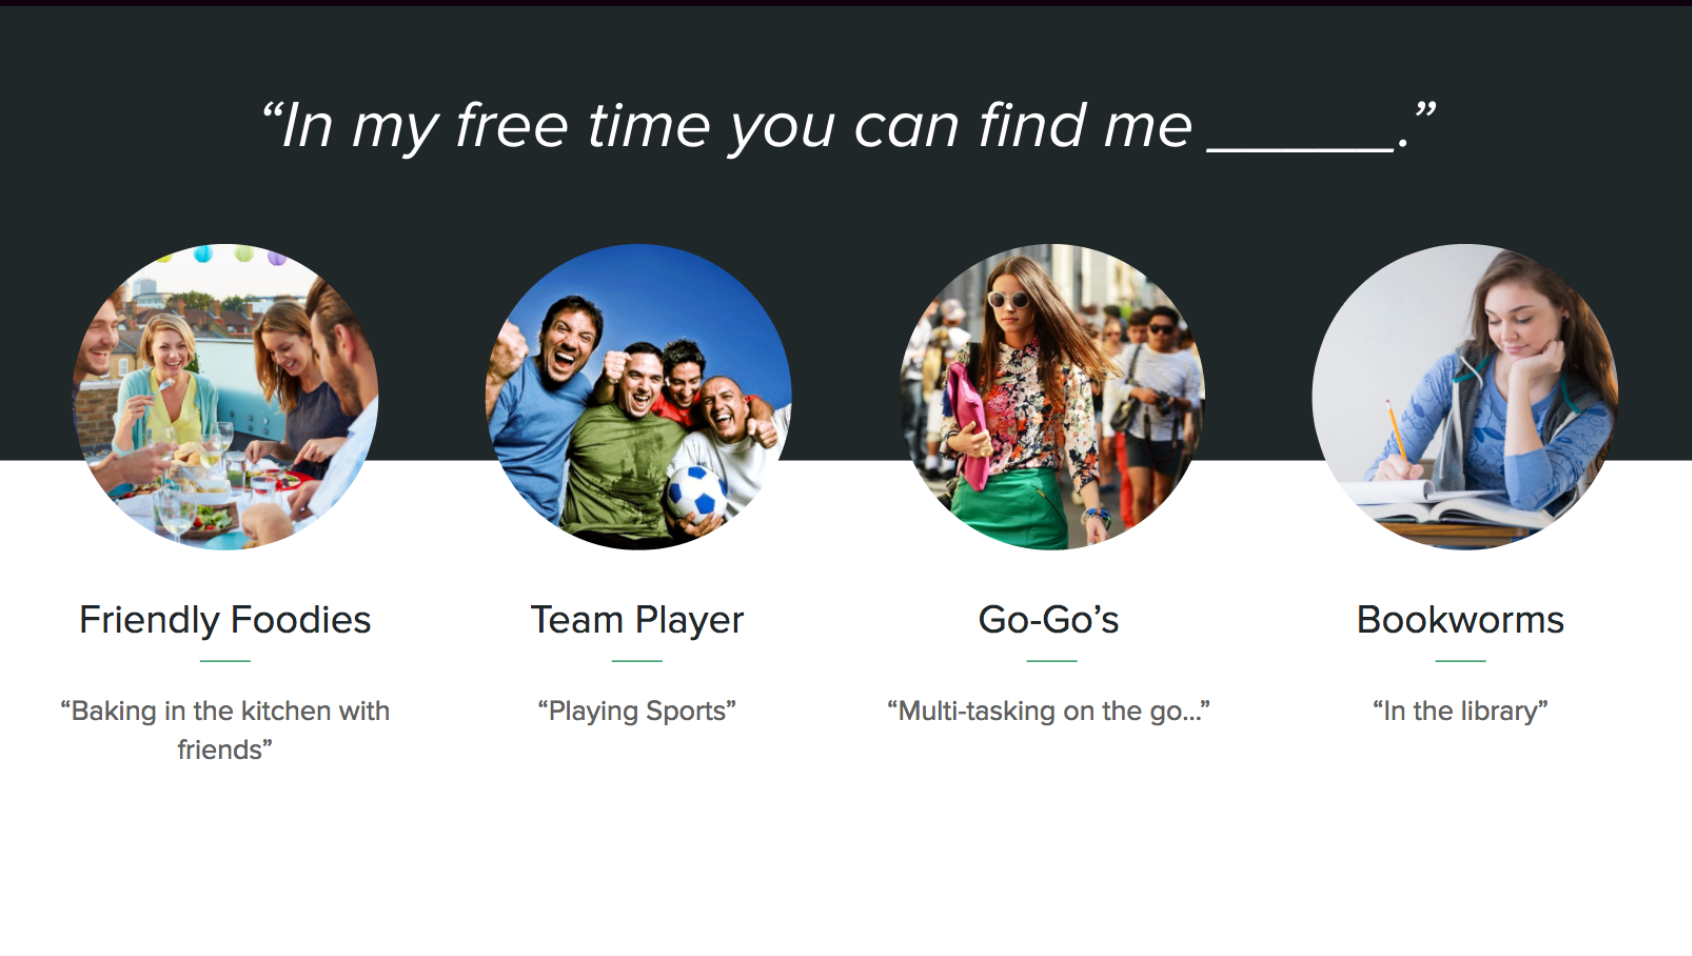Click the green divider under Team Player
Image resolution: width=1692 pixels, height=956 pixels.
[637, 661]
